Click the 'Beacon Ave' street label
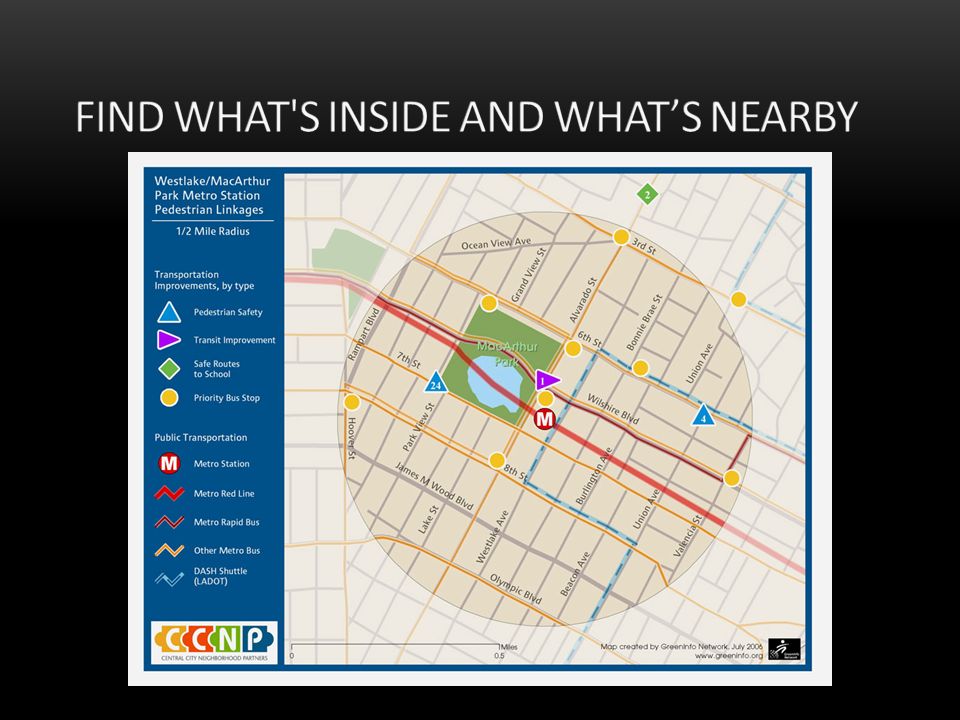The width and height of the screenshot is (960, 720). click(x=575, y=574)
